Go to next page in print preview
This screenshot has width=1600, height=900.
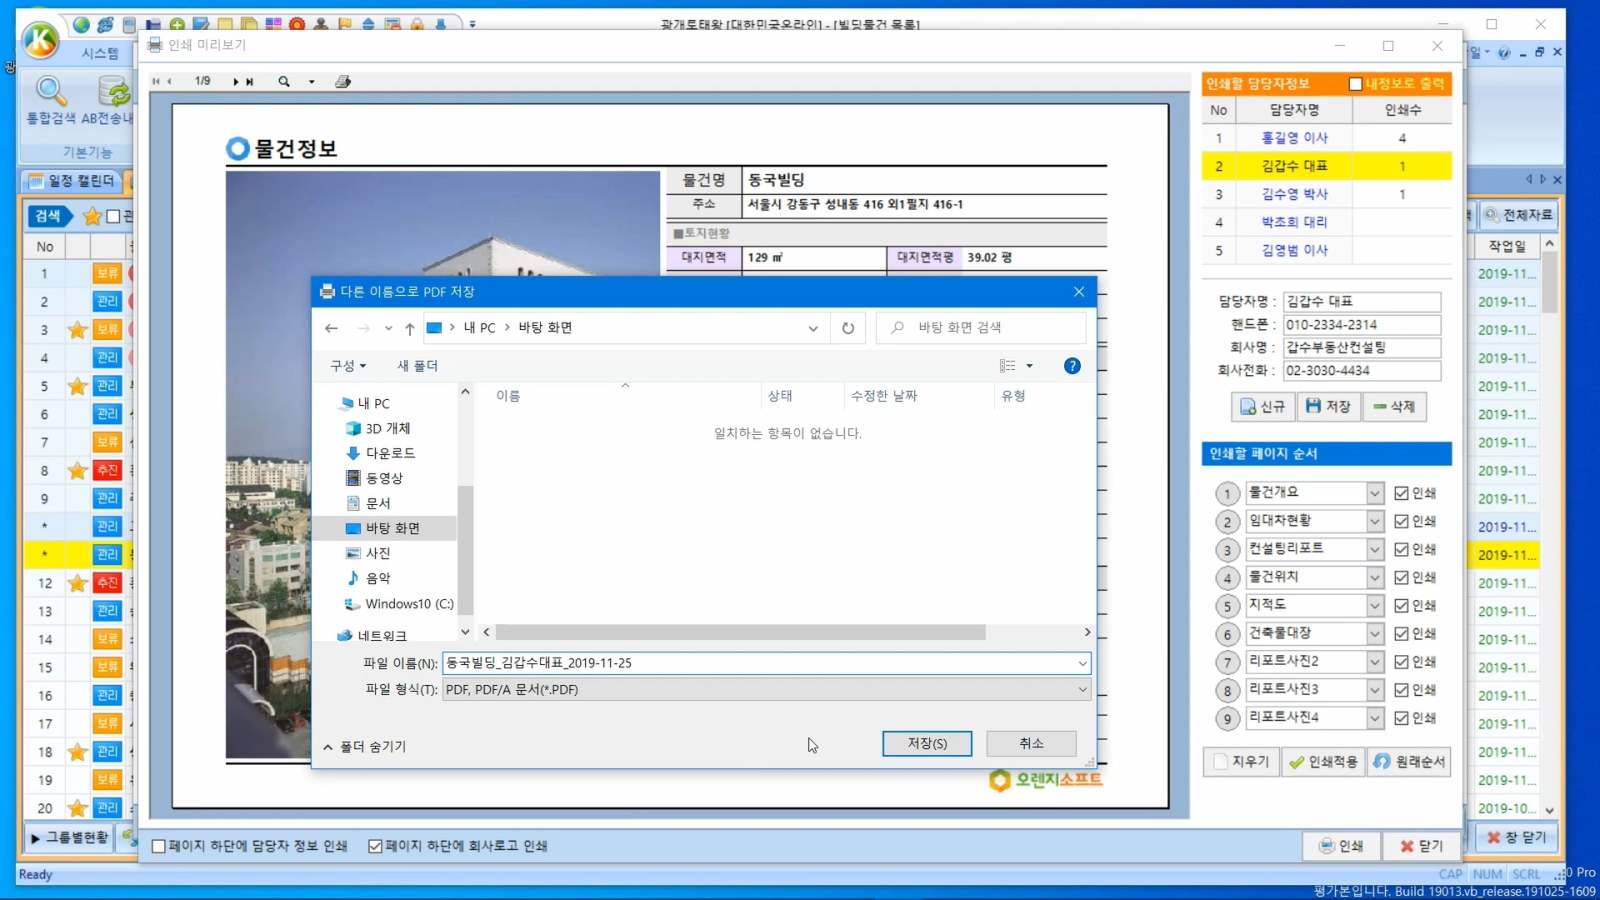236,81
